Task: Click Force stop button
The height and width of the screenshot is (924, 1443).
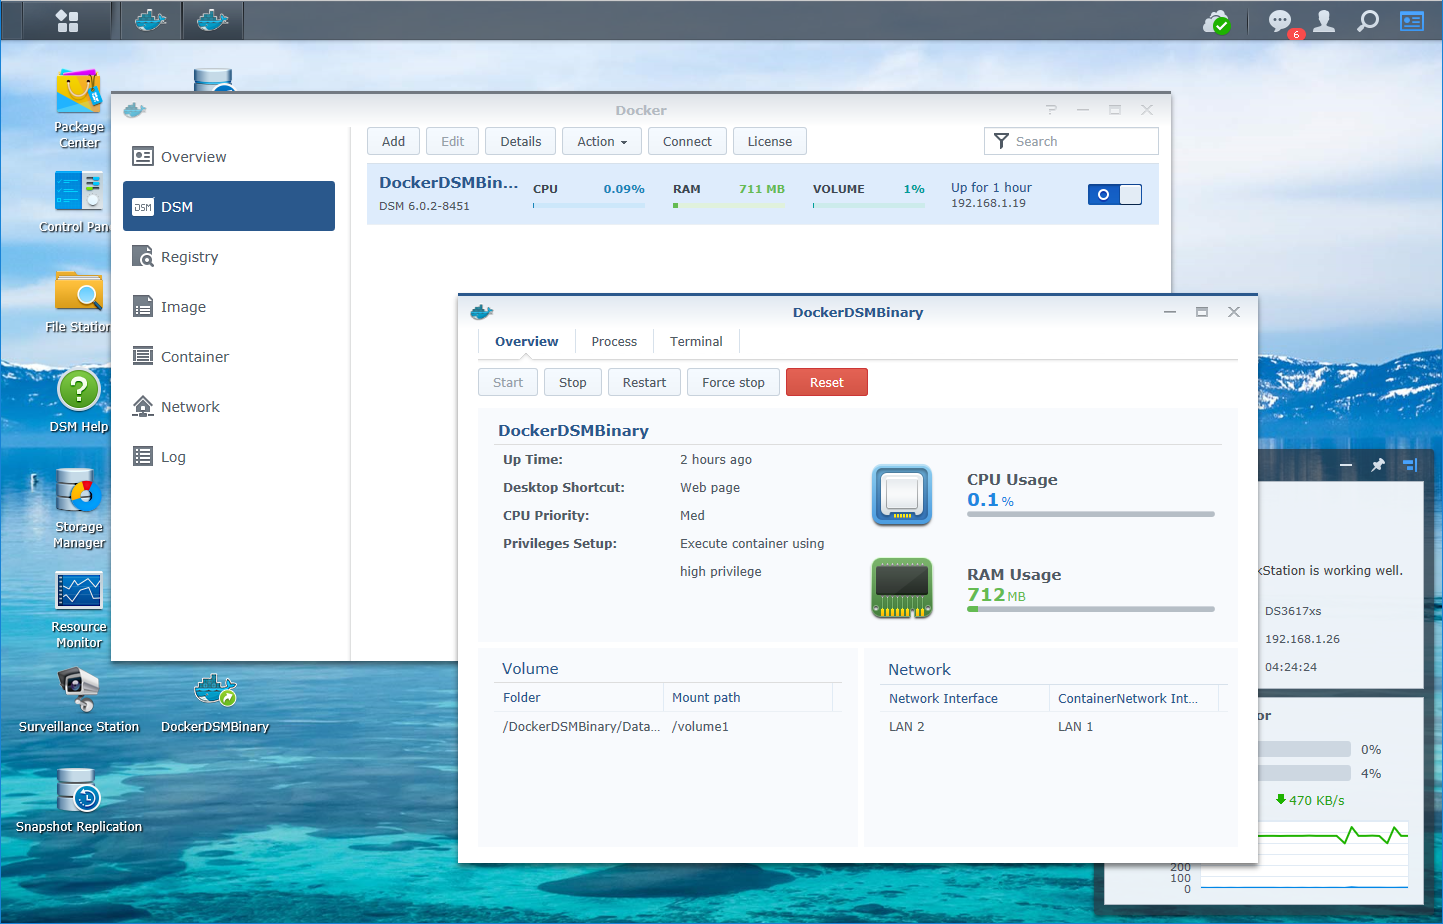Action: pyautogui.click(x=733, y=382)
